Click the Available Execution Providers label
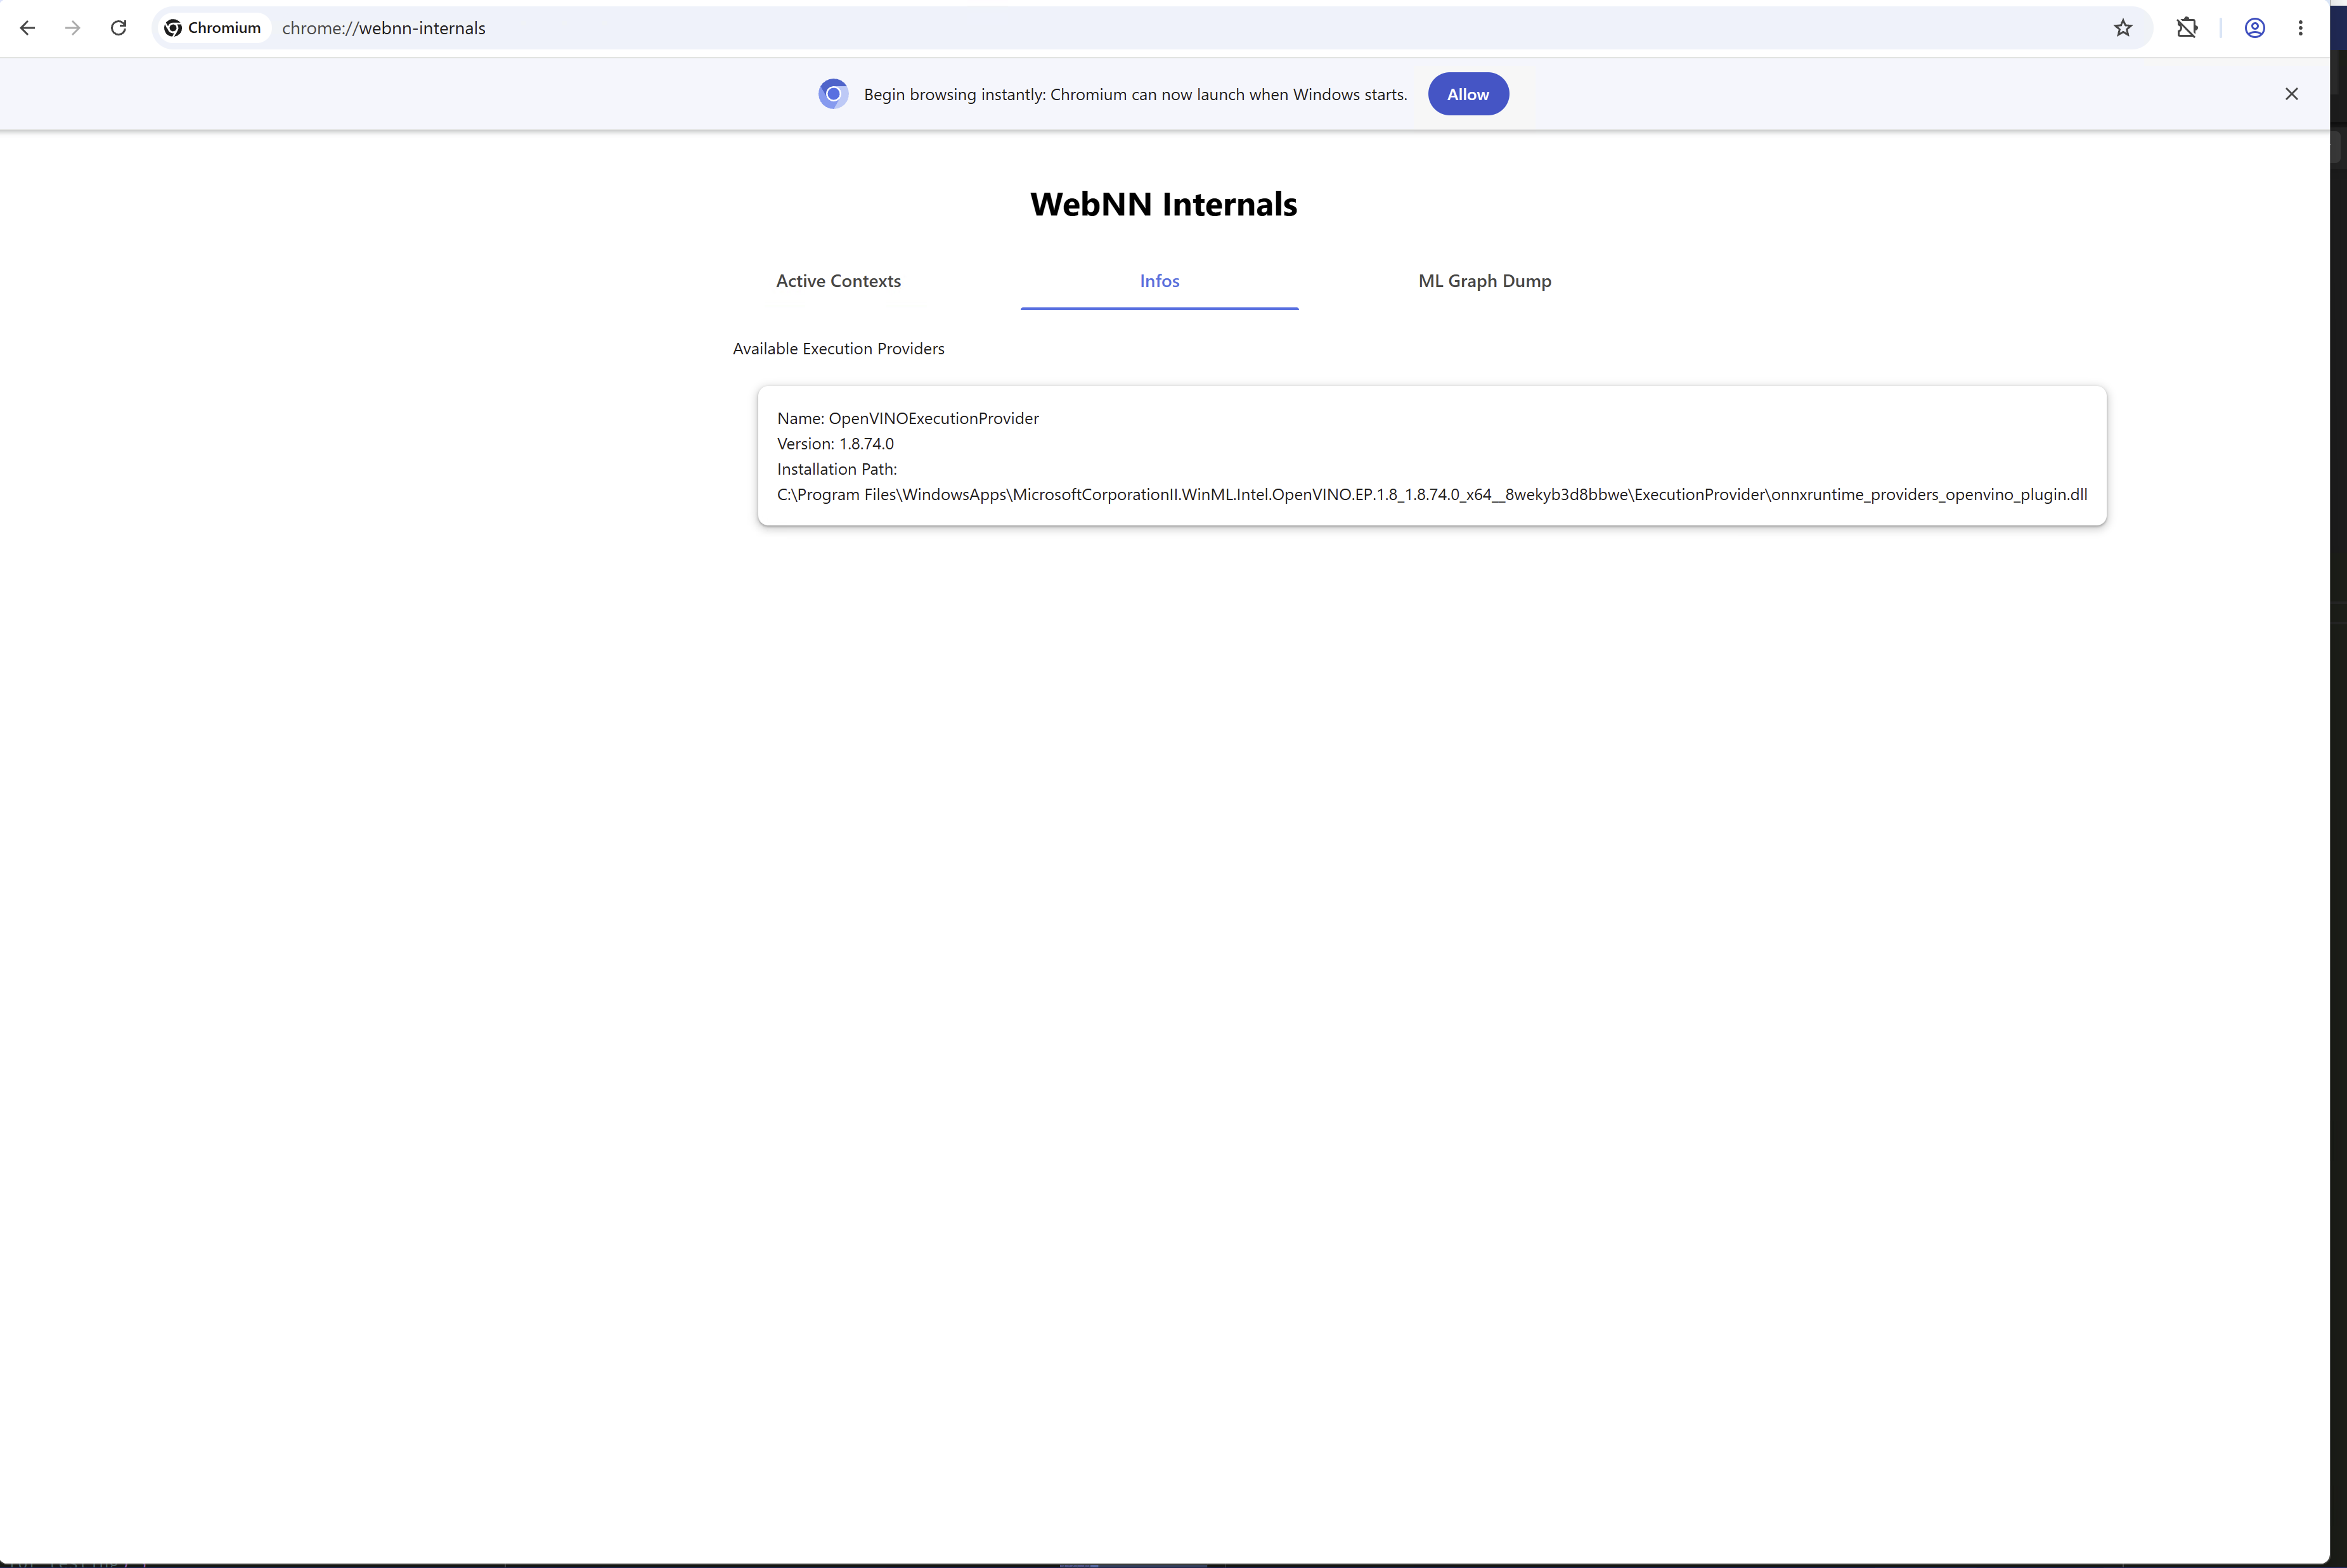2347x1568 pixels. (x=838, y=349)
